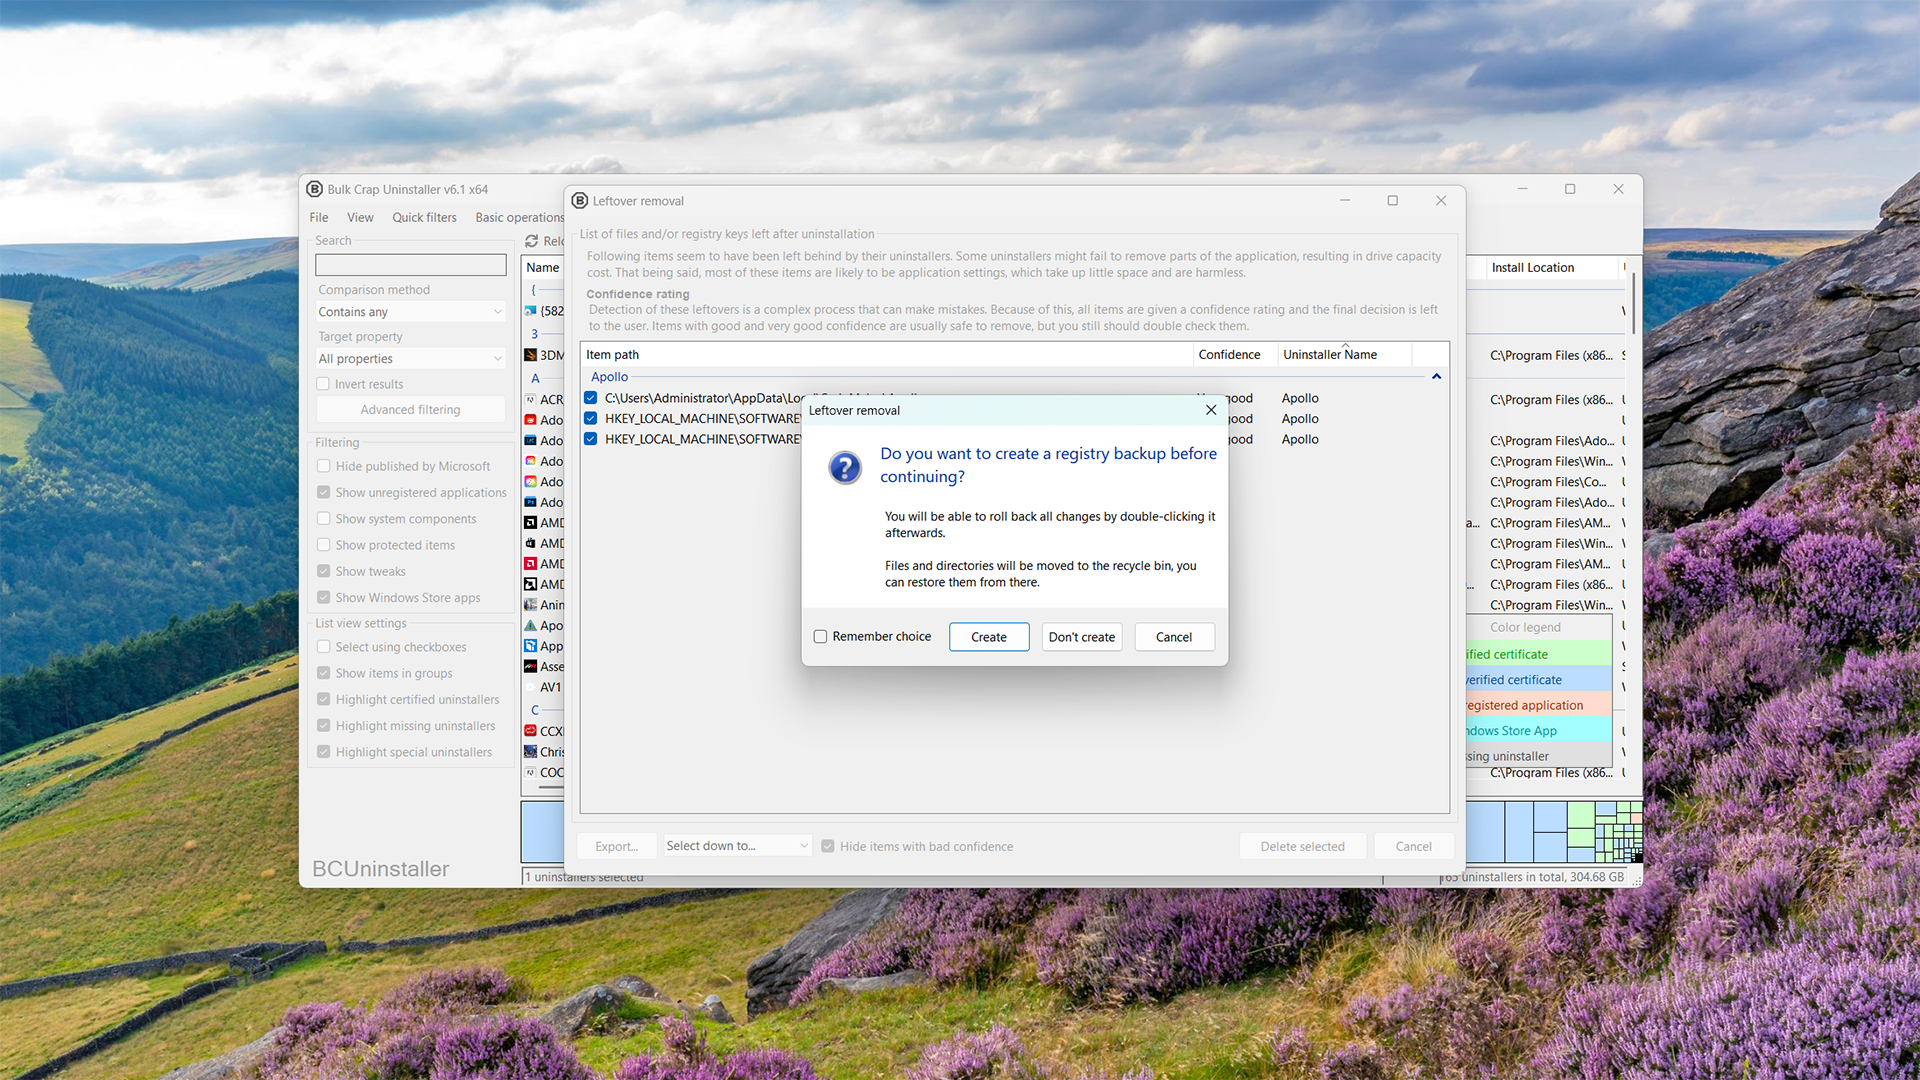
Task: Cancel the registry backup prompt
Action: [1174, 637]
